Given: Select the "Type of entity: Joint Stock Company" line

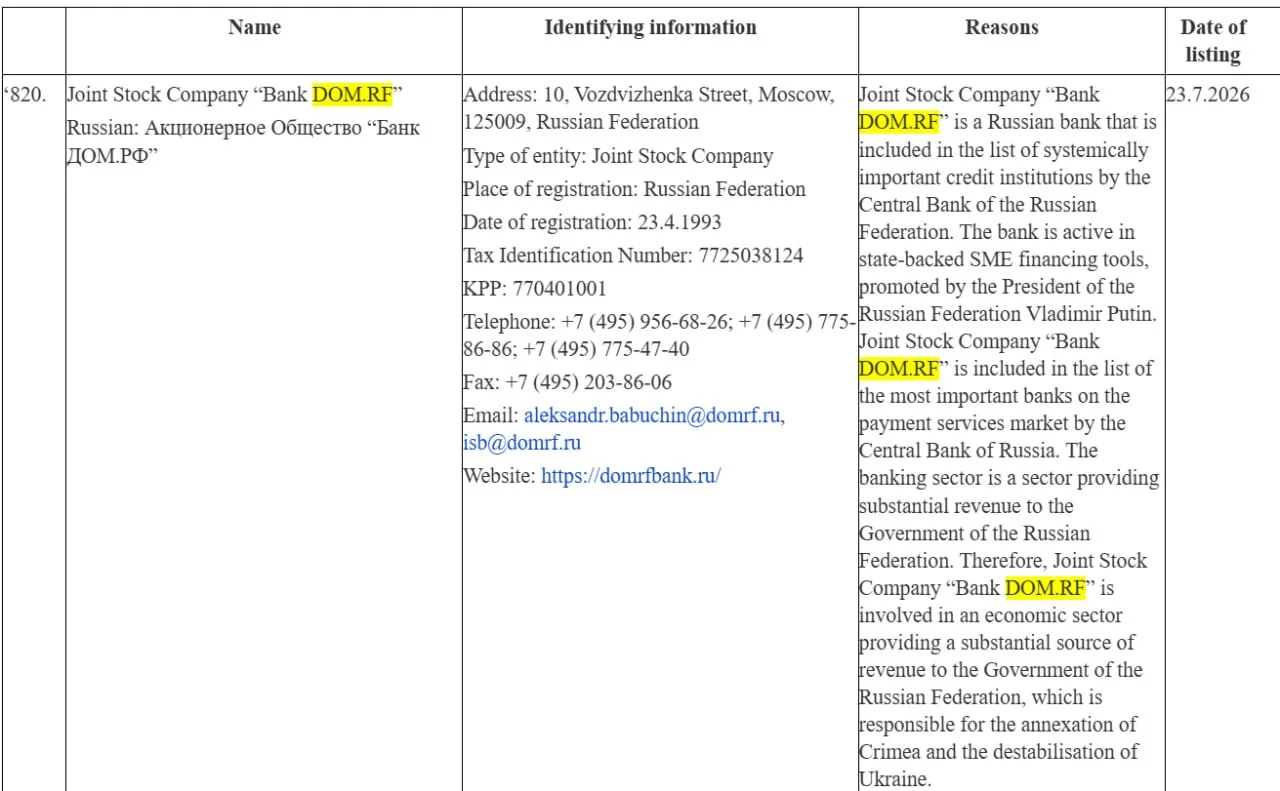Looking at the screenshot, I should pyautogui.click(x=618, y=156).
